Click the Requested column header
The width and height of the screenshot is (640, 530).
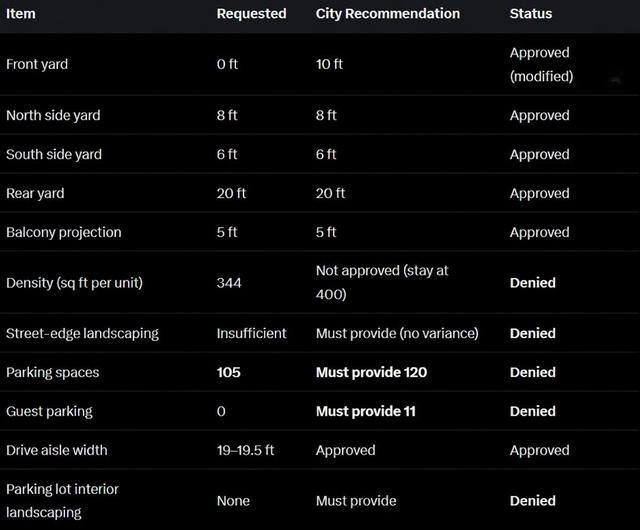251,14
